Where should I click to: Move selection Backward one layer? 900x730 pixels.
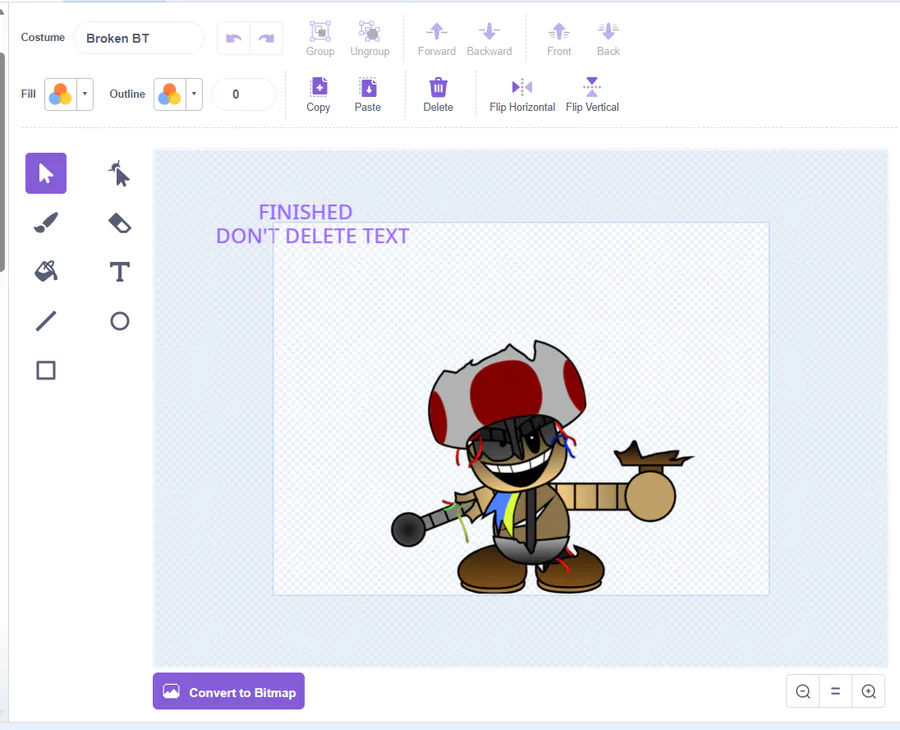point(489,39)
